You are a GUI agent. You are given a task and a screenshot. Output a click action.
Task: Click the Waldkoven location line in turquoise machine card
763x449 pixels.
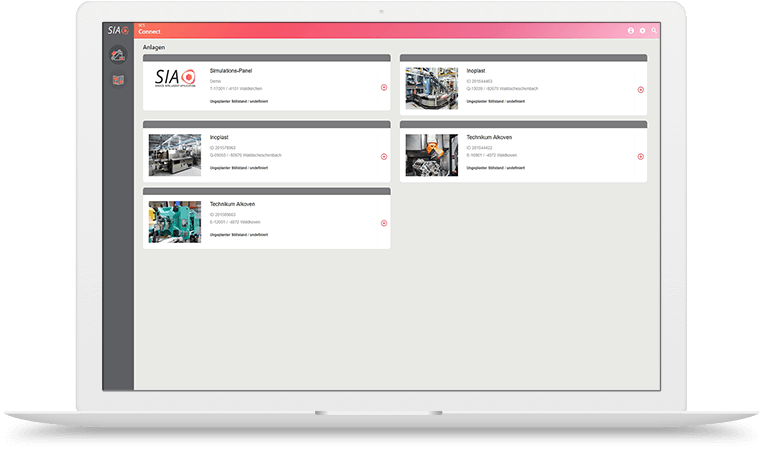235,222
